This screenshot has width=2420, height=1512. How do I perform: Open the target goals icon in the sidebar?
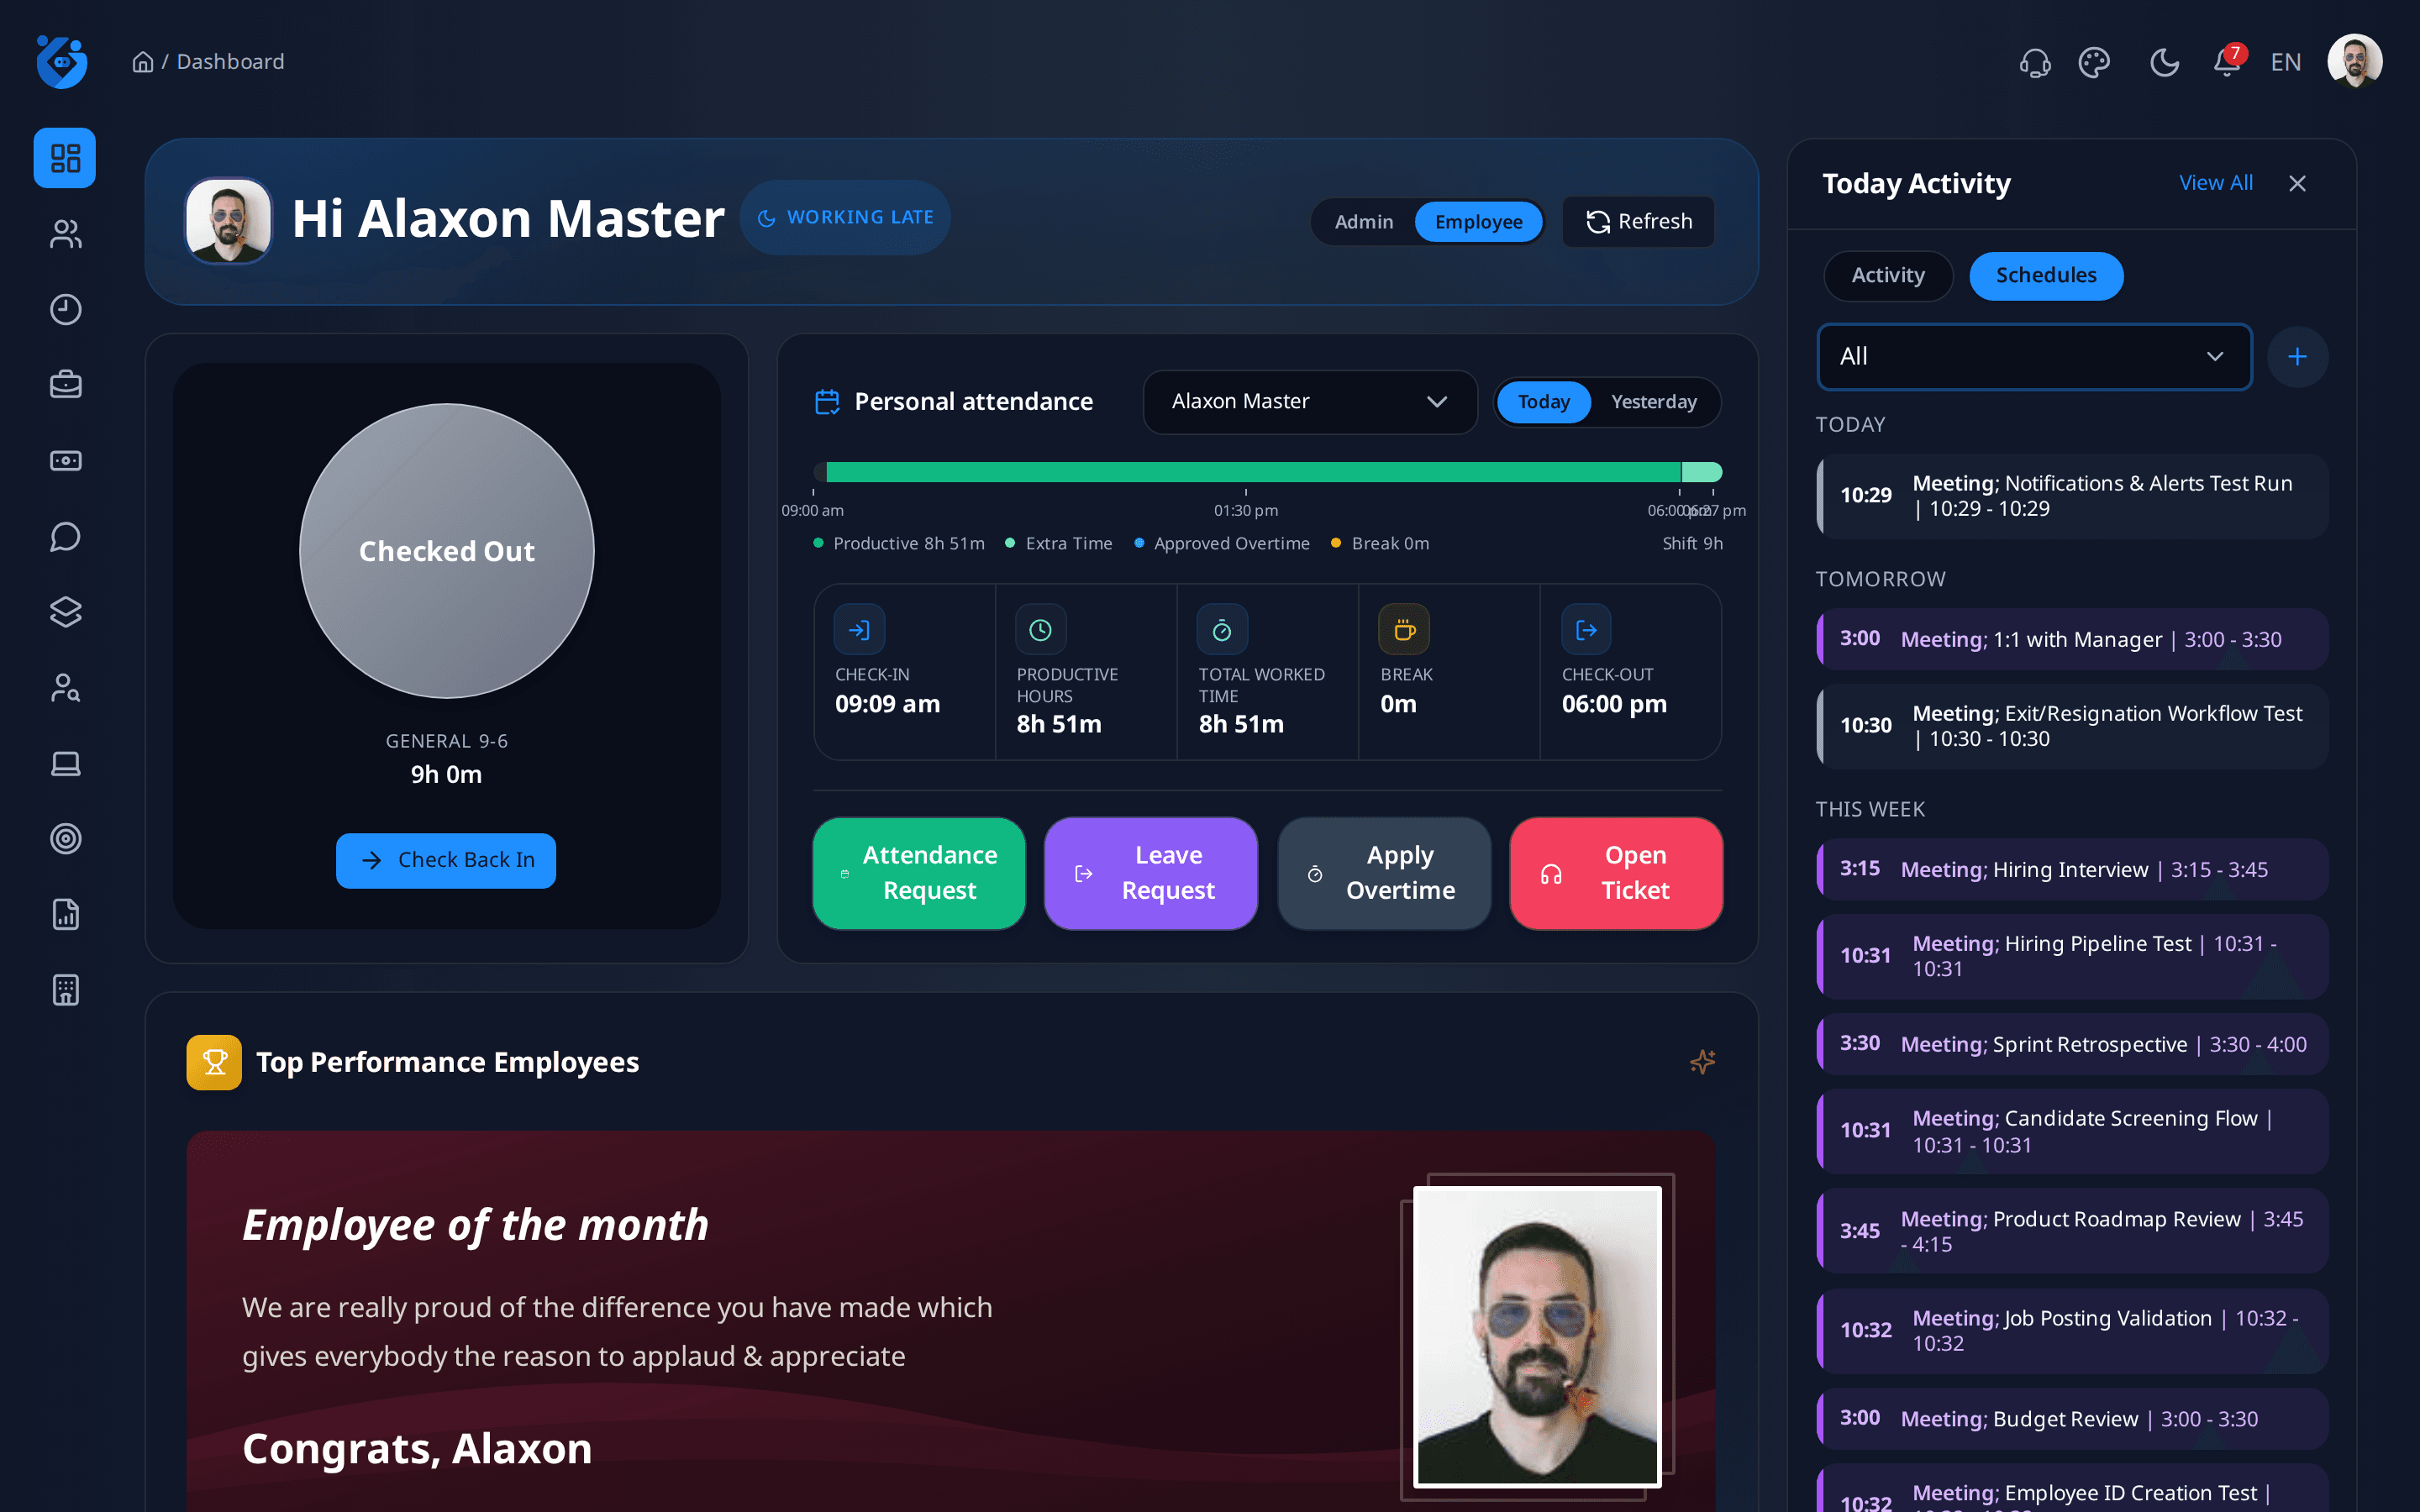65,839
